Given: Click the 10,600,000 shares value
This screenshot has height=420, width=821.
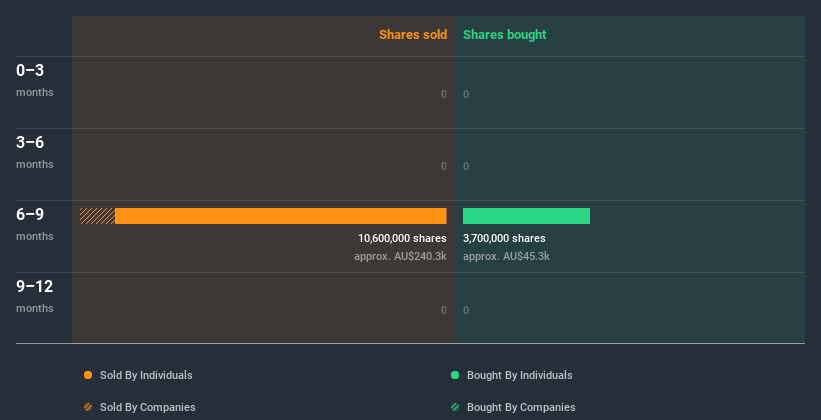Looking at the screenshot, I should tap(402, 238).
